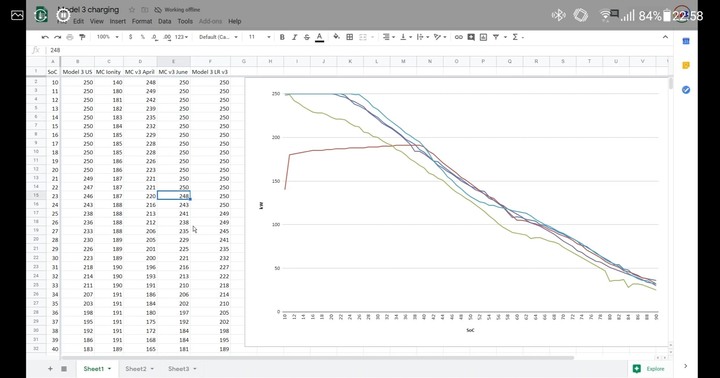Open the Data menu
The height and width of the screenshot is (378, 720).
[x=164, y=21]
